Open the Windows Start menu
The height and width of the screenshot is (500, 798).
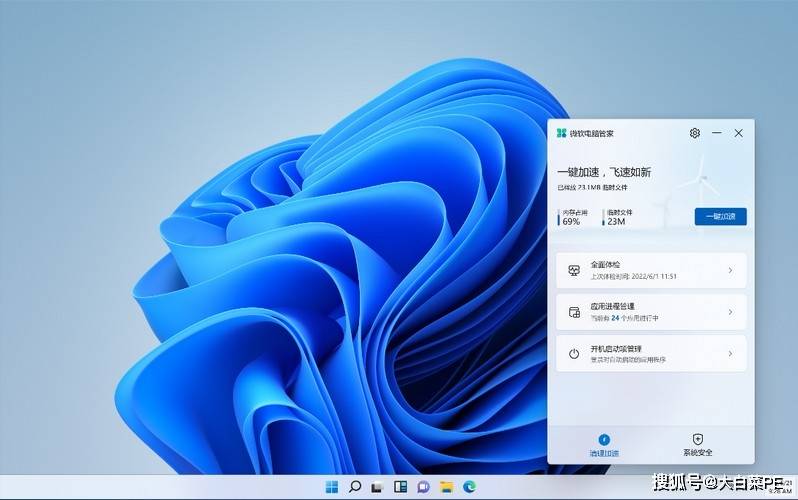pyautogui.click(x=332, y=487)
